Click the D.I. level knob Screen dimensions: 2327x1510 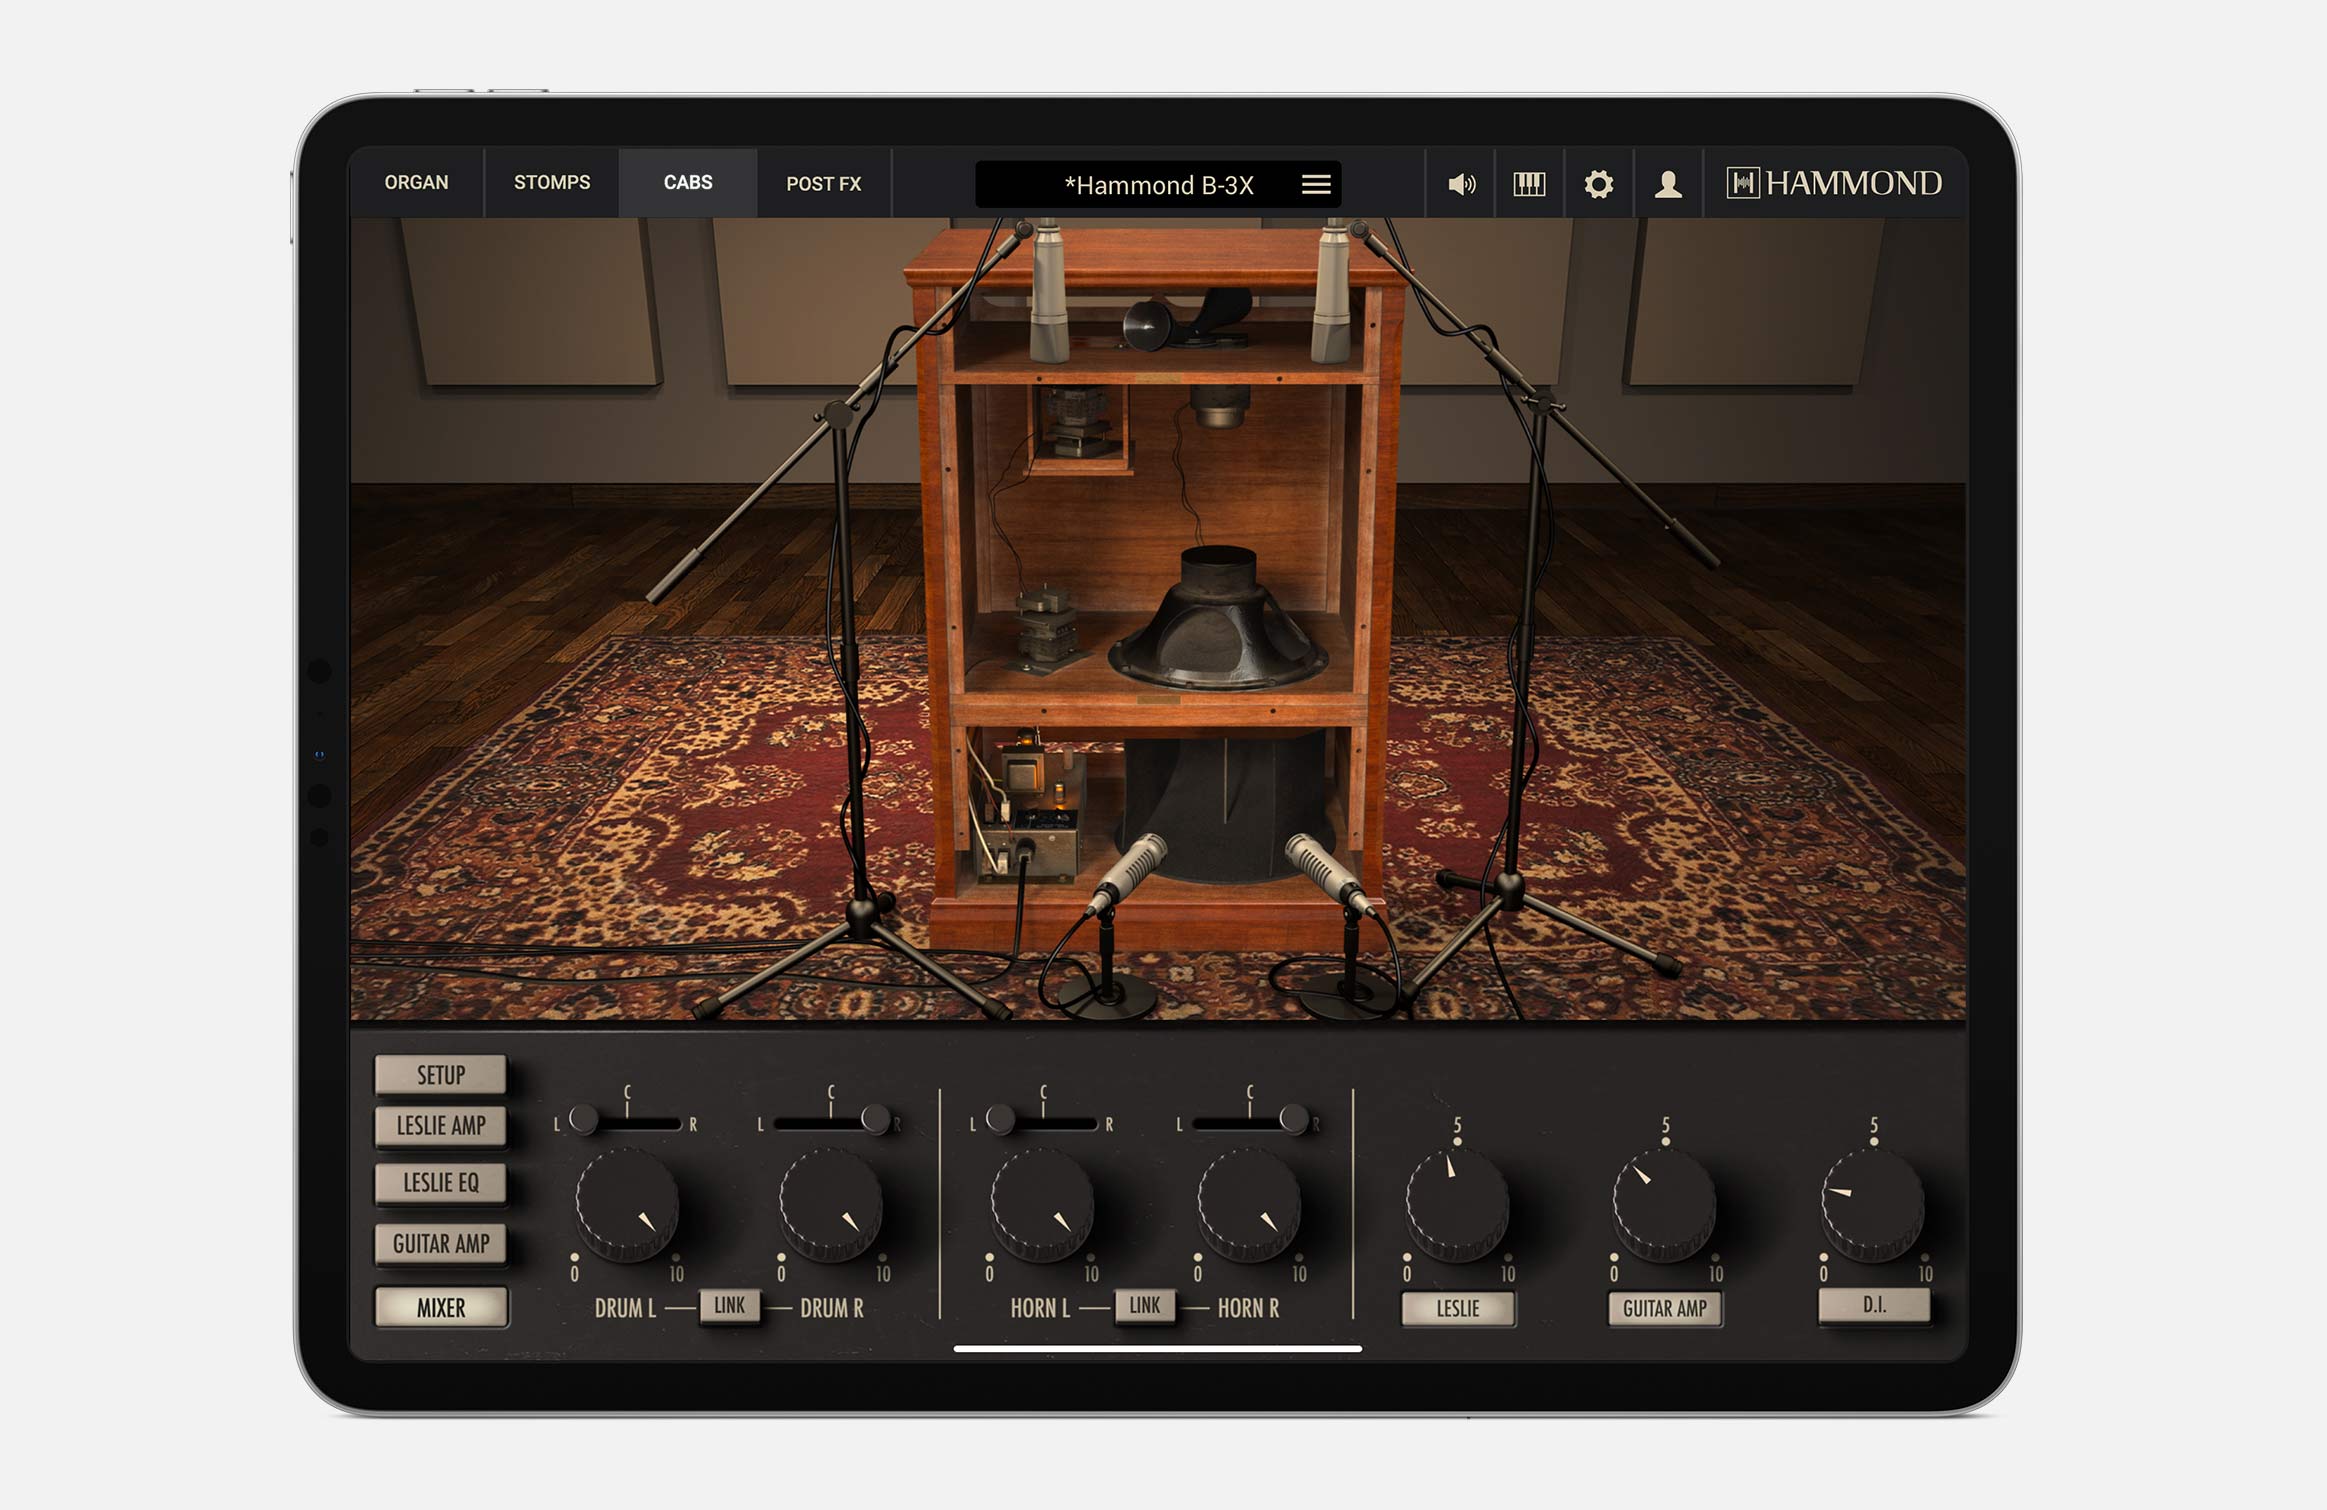coord(1872,1205)
